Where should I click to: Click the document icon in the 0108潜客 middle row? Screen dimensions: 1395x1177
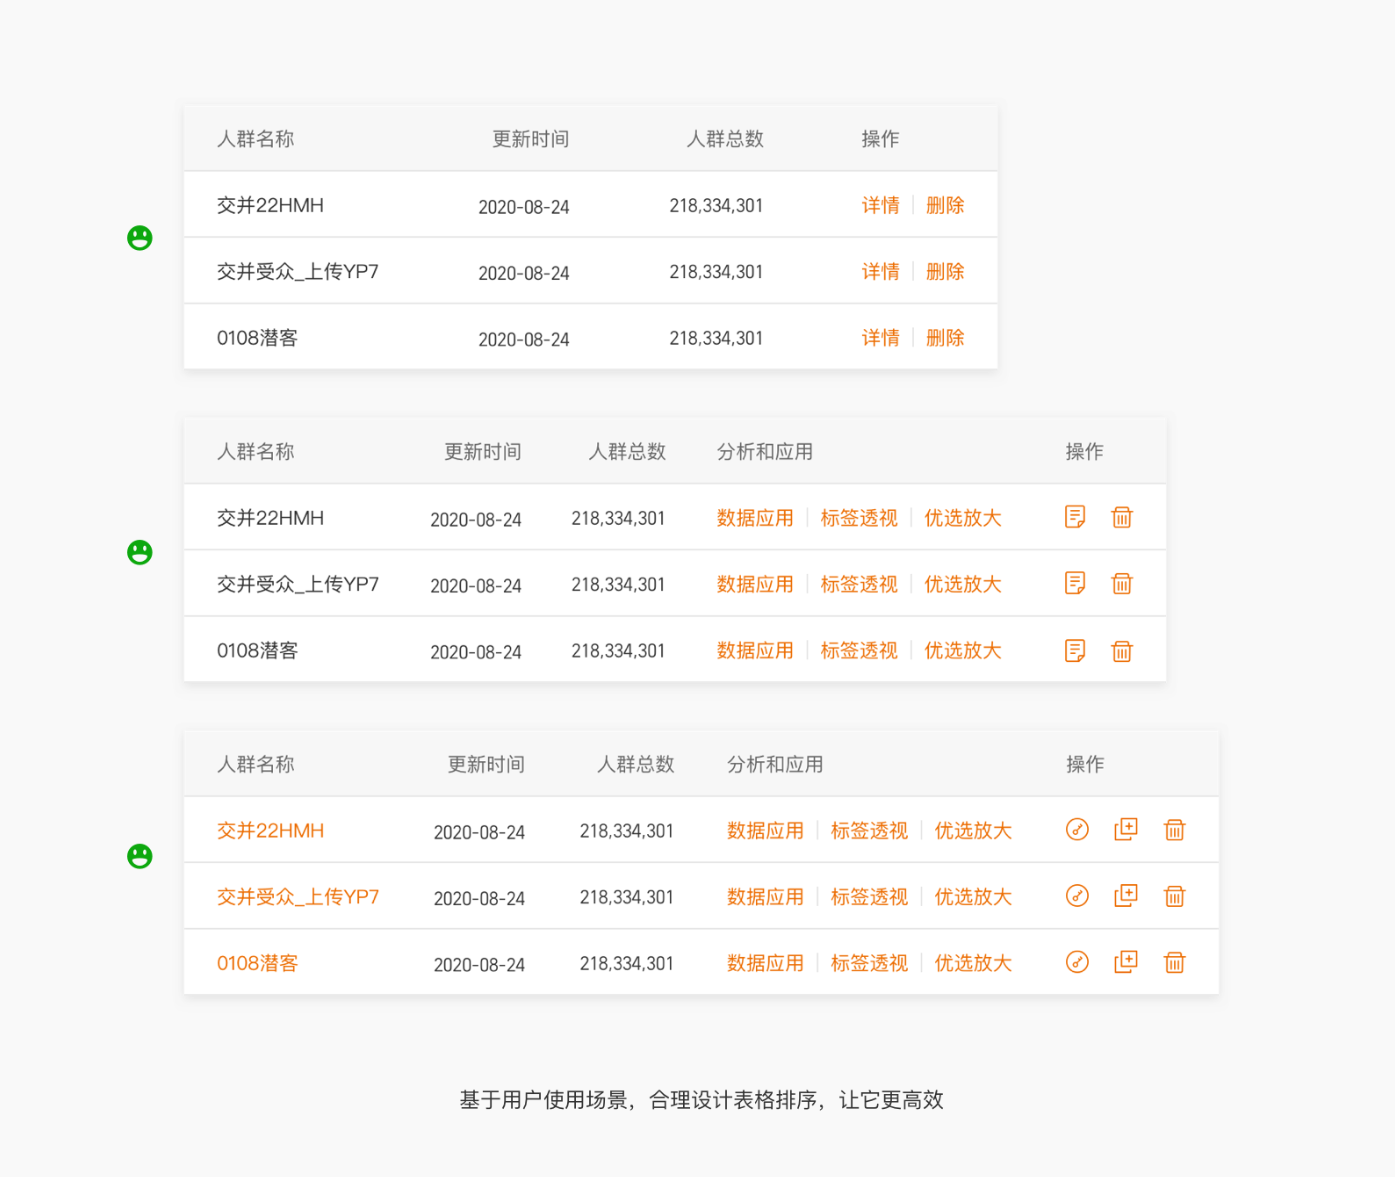point(1075,649)
